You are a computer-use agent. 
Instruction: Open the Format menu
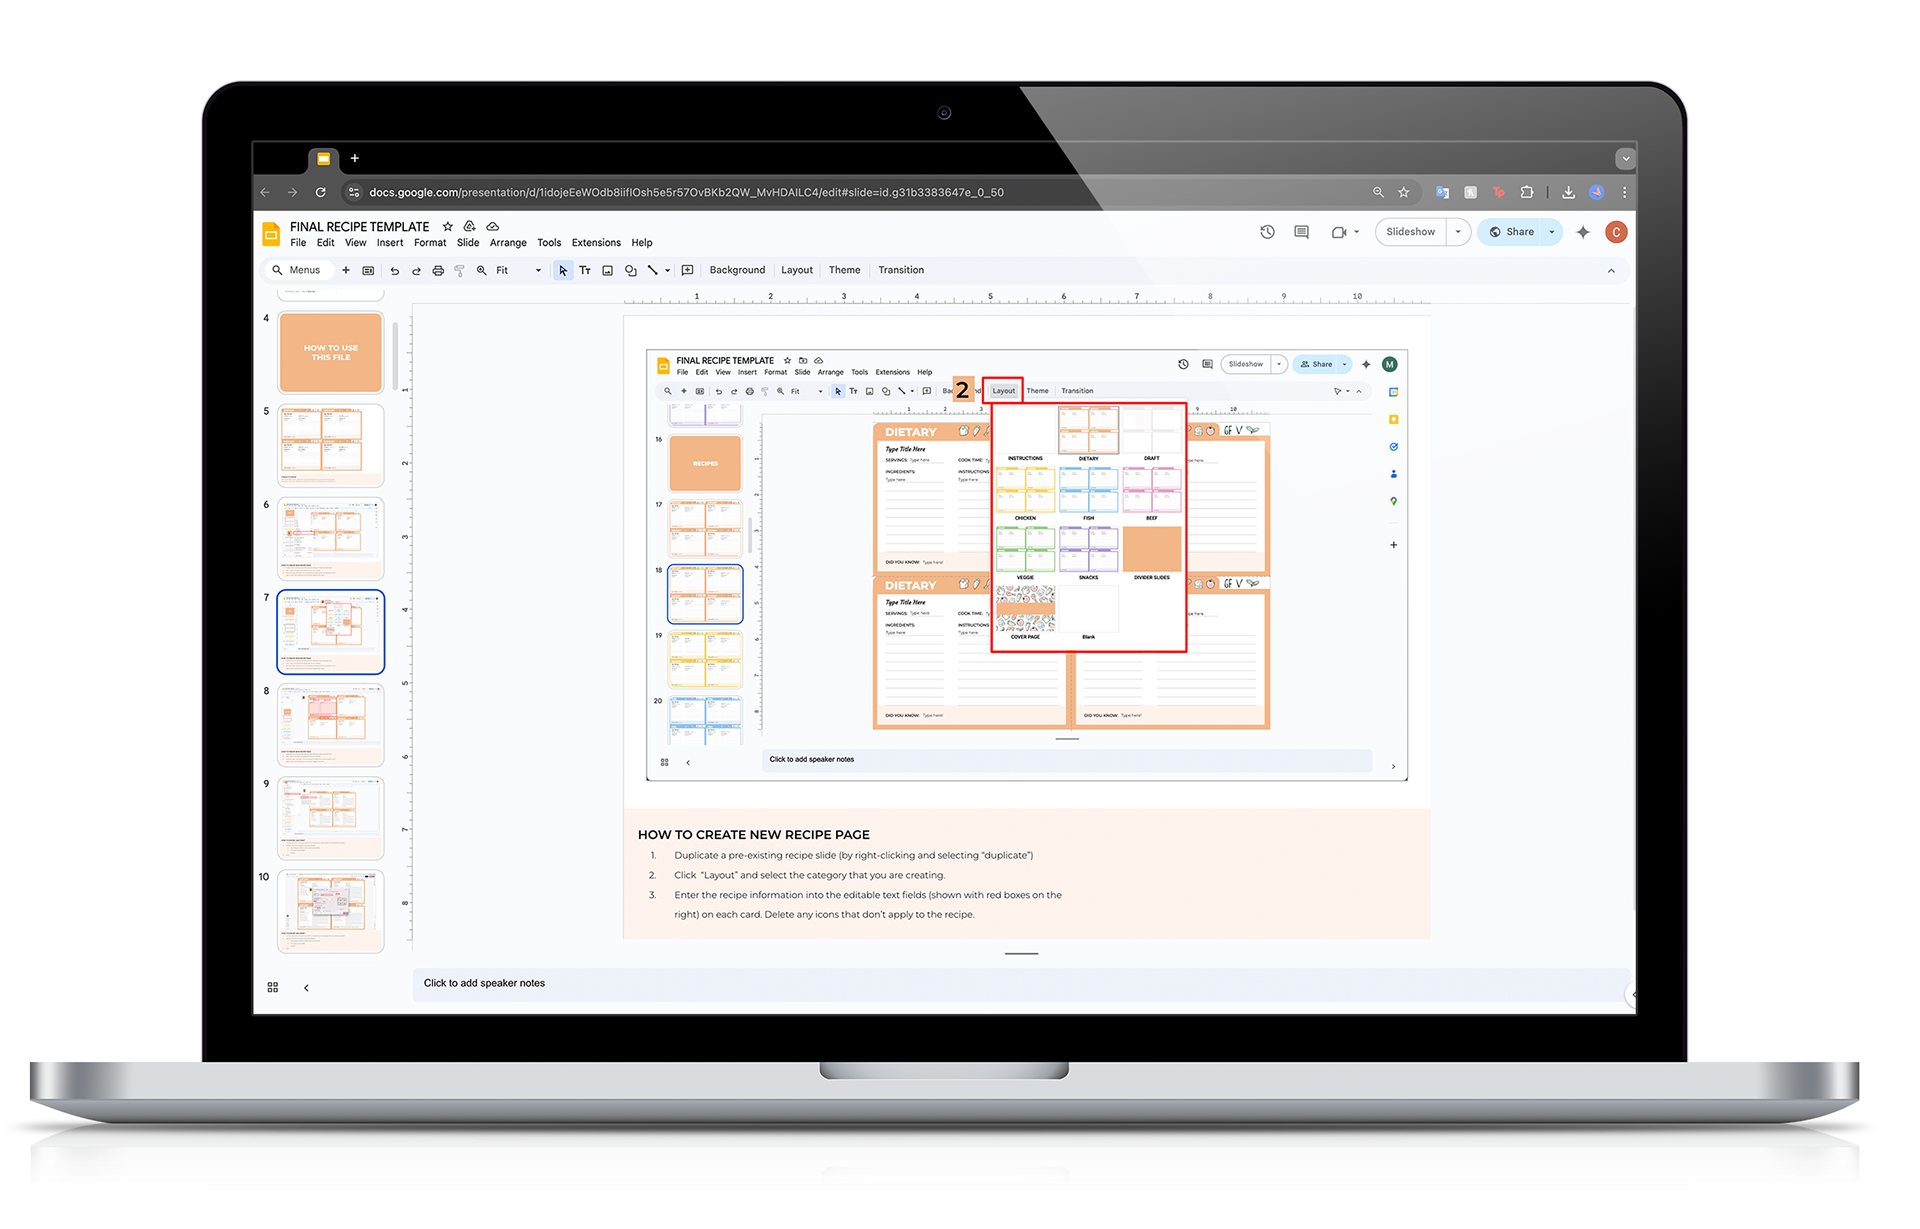430,243
